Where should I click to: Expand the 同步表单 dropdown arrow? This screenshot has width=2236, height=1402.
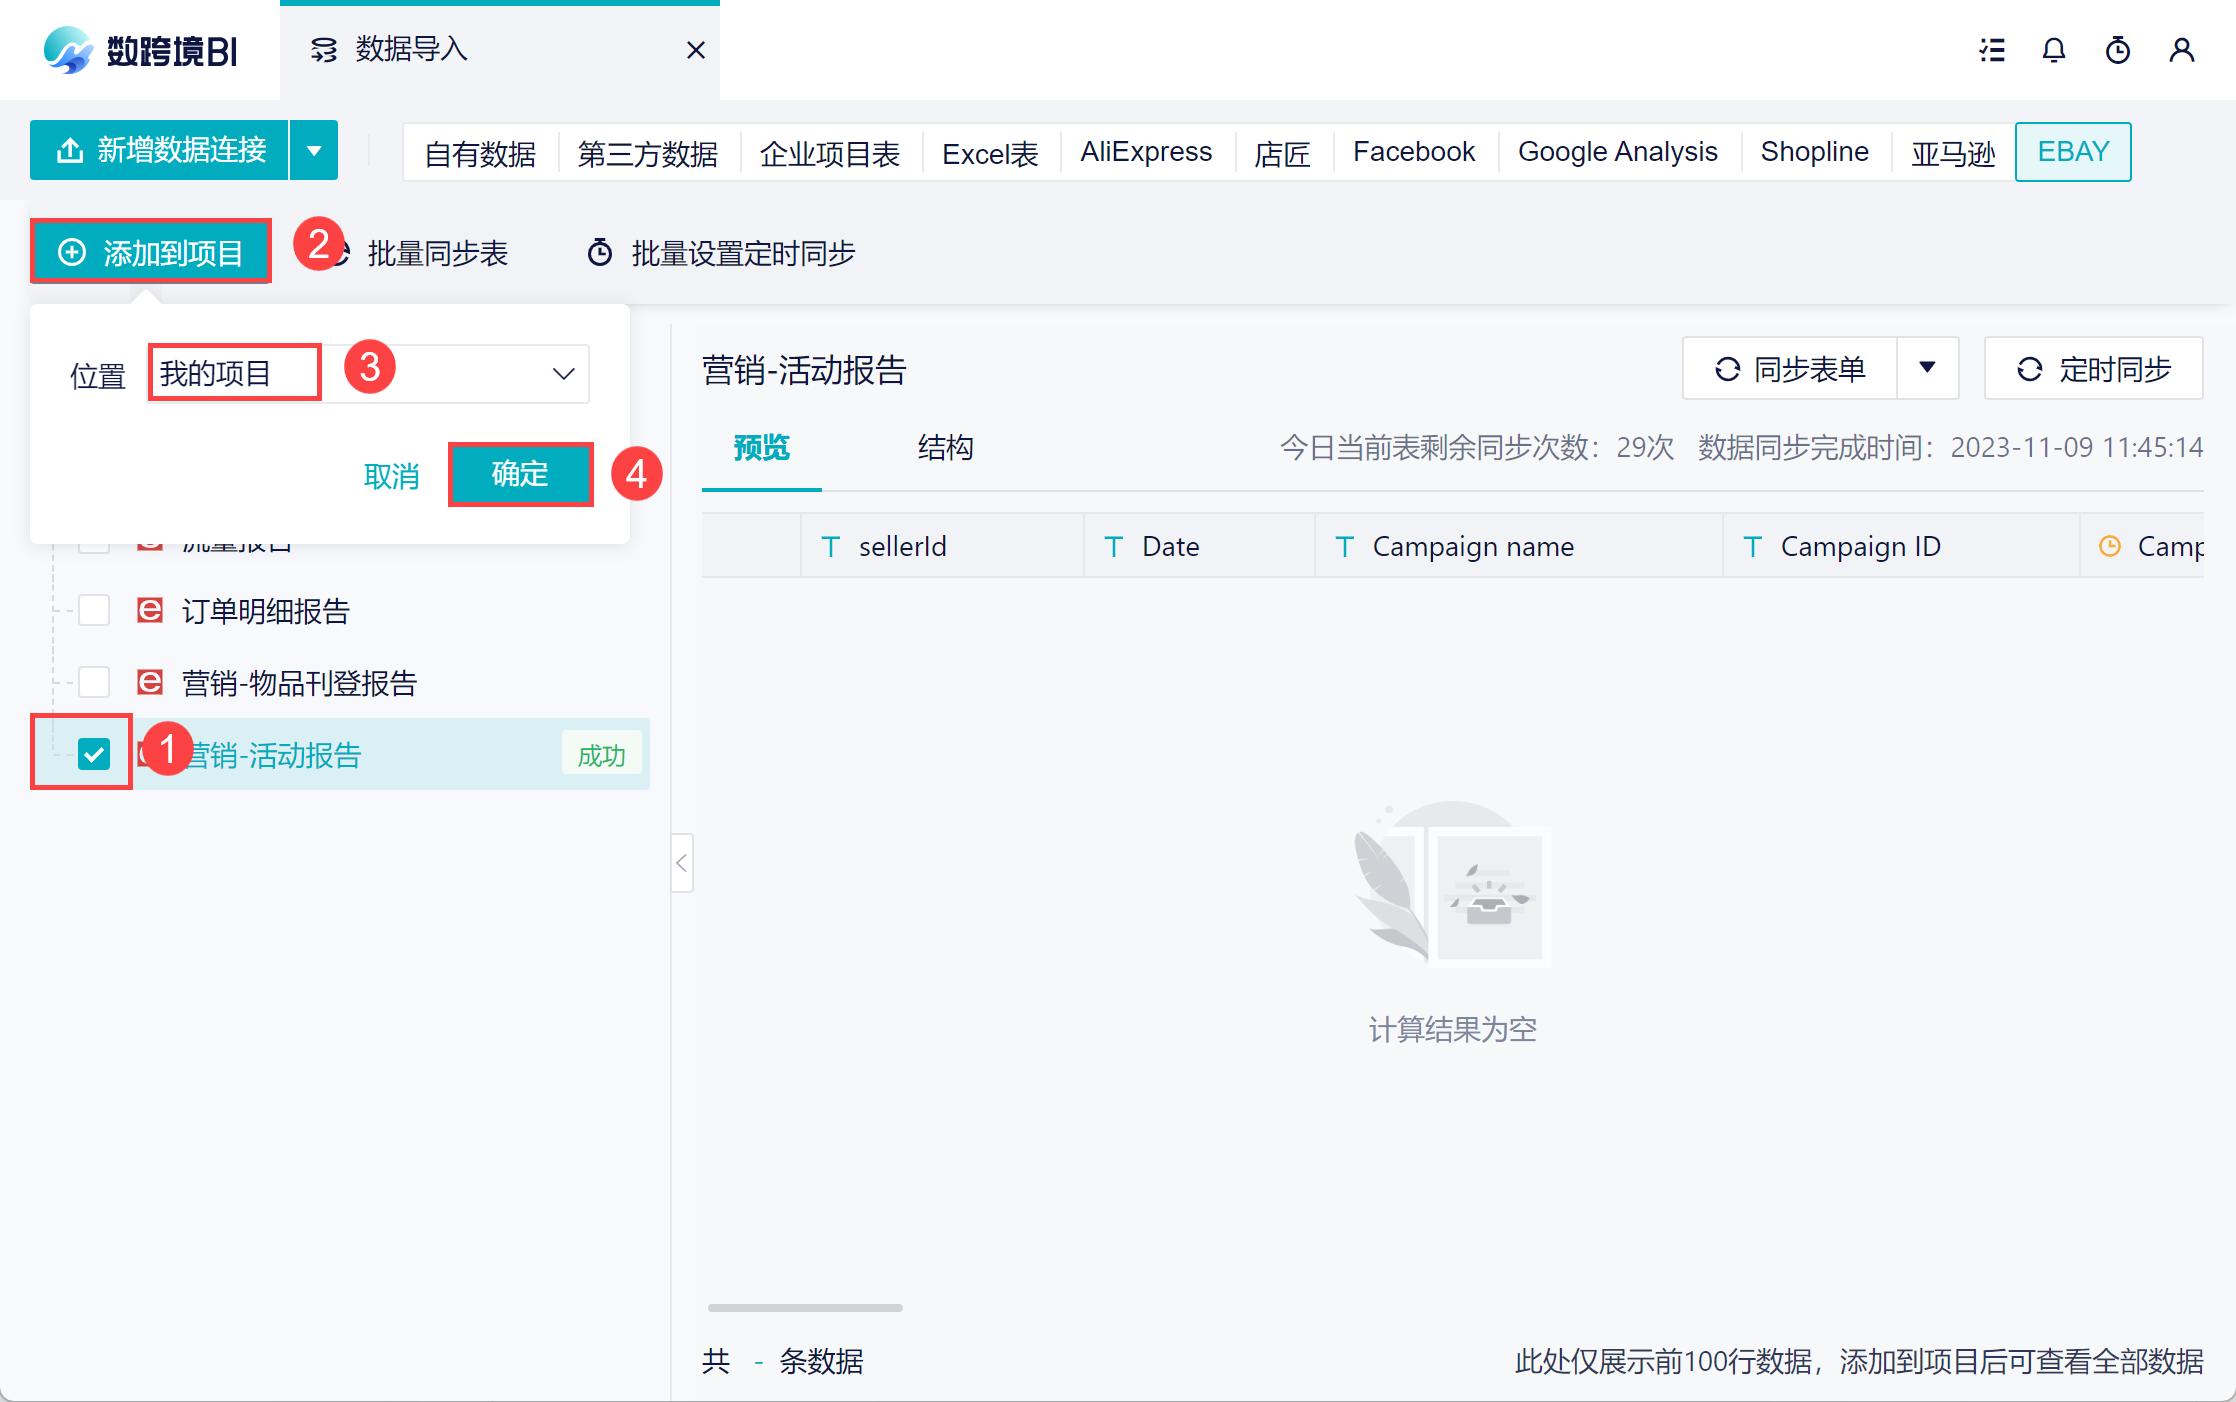(x=1927, y=368)
